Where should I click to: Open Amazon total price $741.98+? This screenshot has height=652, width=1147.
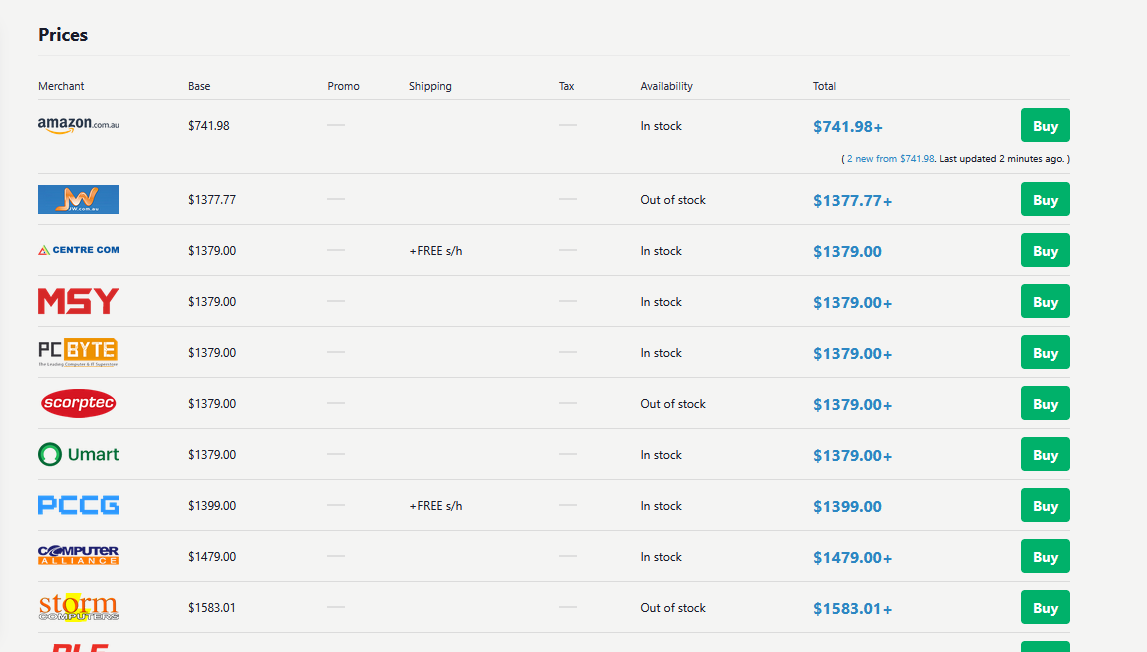click(x=848, y=127)
